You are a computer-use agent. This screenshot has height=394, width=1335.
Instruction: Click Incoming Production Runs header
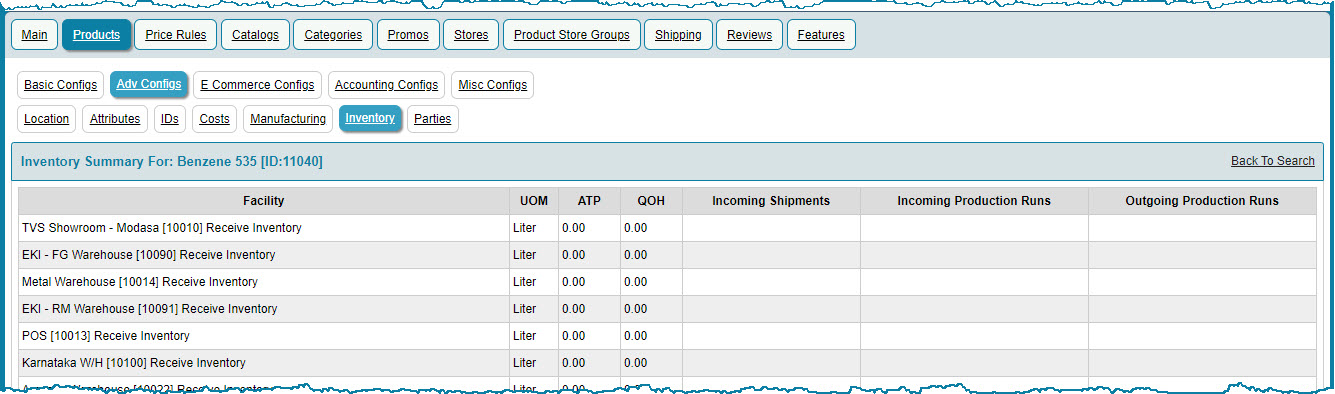[974, 201]
